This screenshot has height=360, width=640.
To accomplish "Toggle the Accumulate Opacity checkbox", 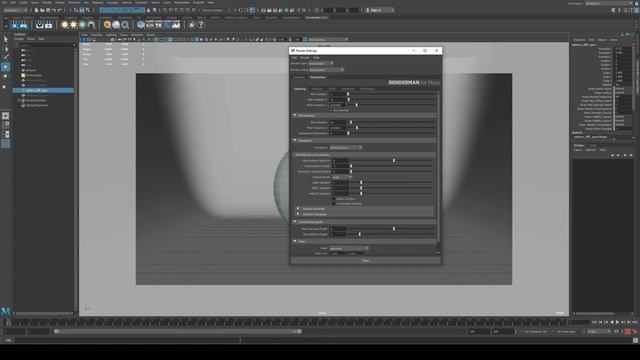I will [x=333, y=204].
